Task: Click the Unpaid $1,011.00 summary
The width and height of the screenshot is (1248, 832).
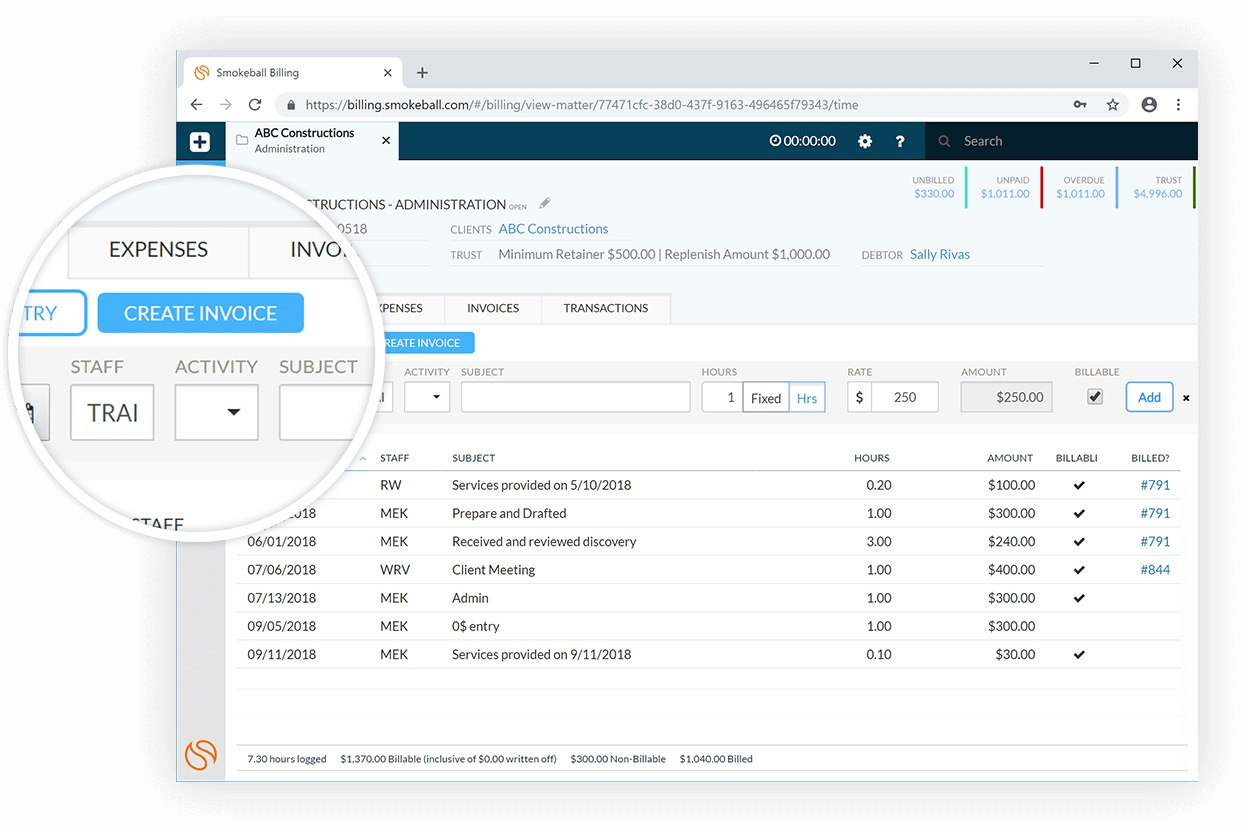Action: (x=1005, y=187)
